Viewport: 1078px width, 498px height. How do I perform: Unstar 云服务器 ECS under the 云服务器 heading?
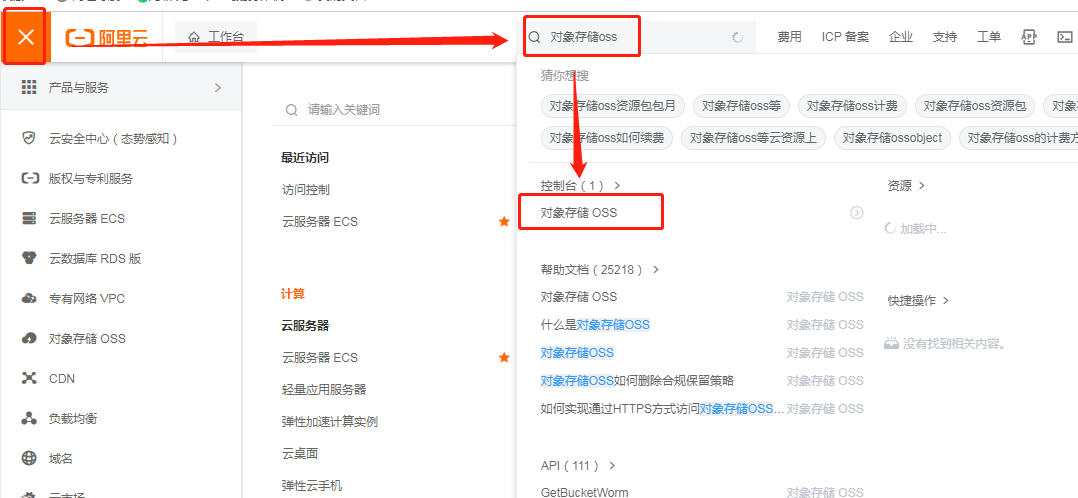(504, 357)
